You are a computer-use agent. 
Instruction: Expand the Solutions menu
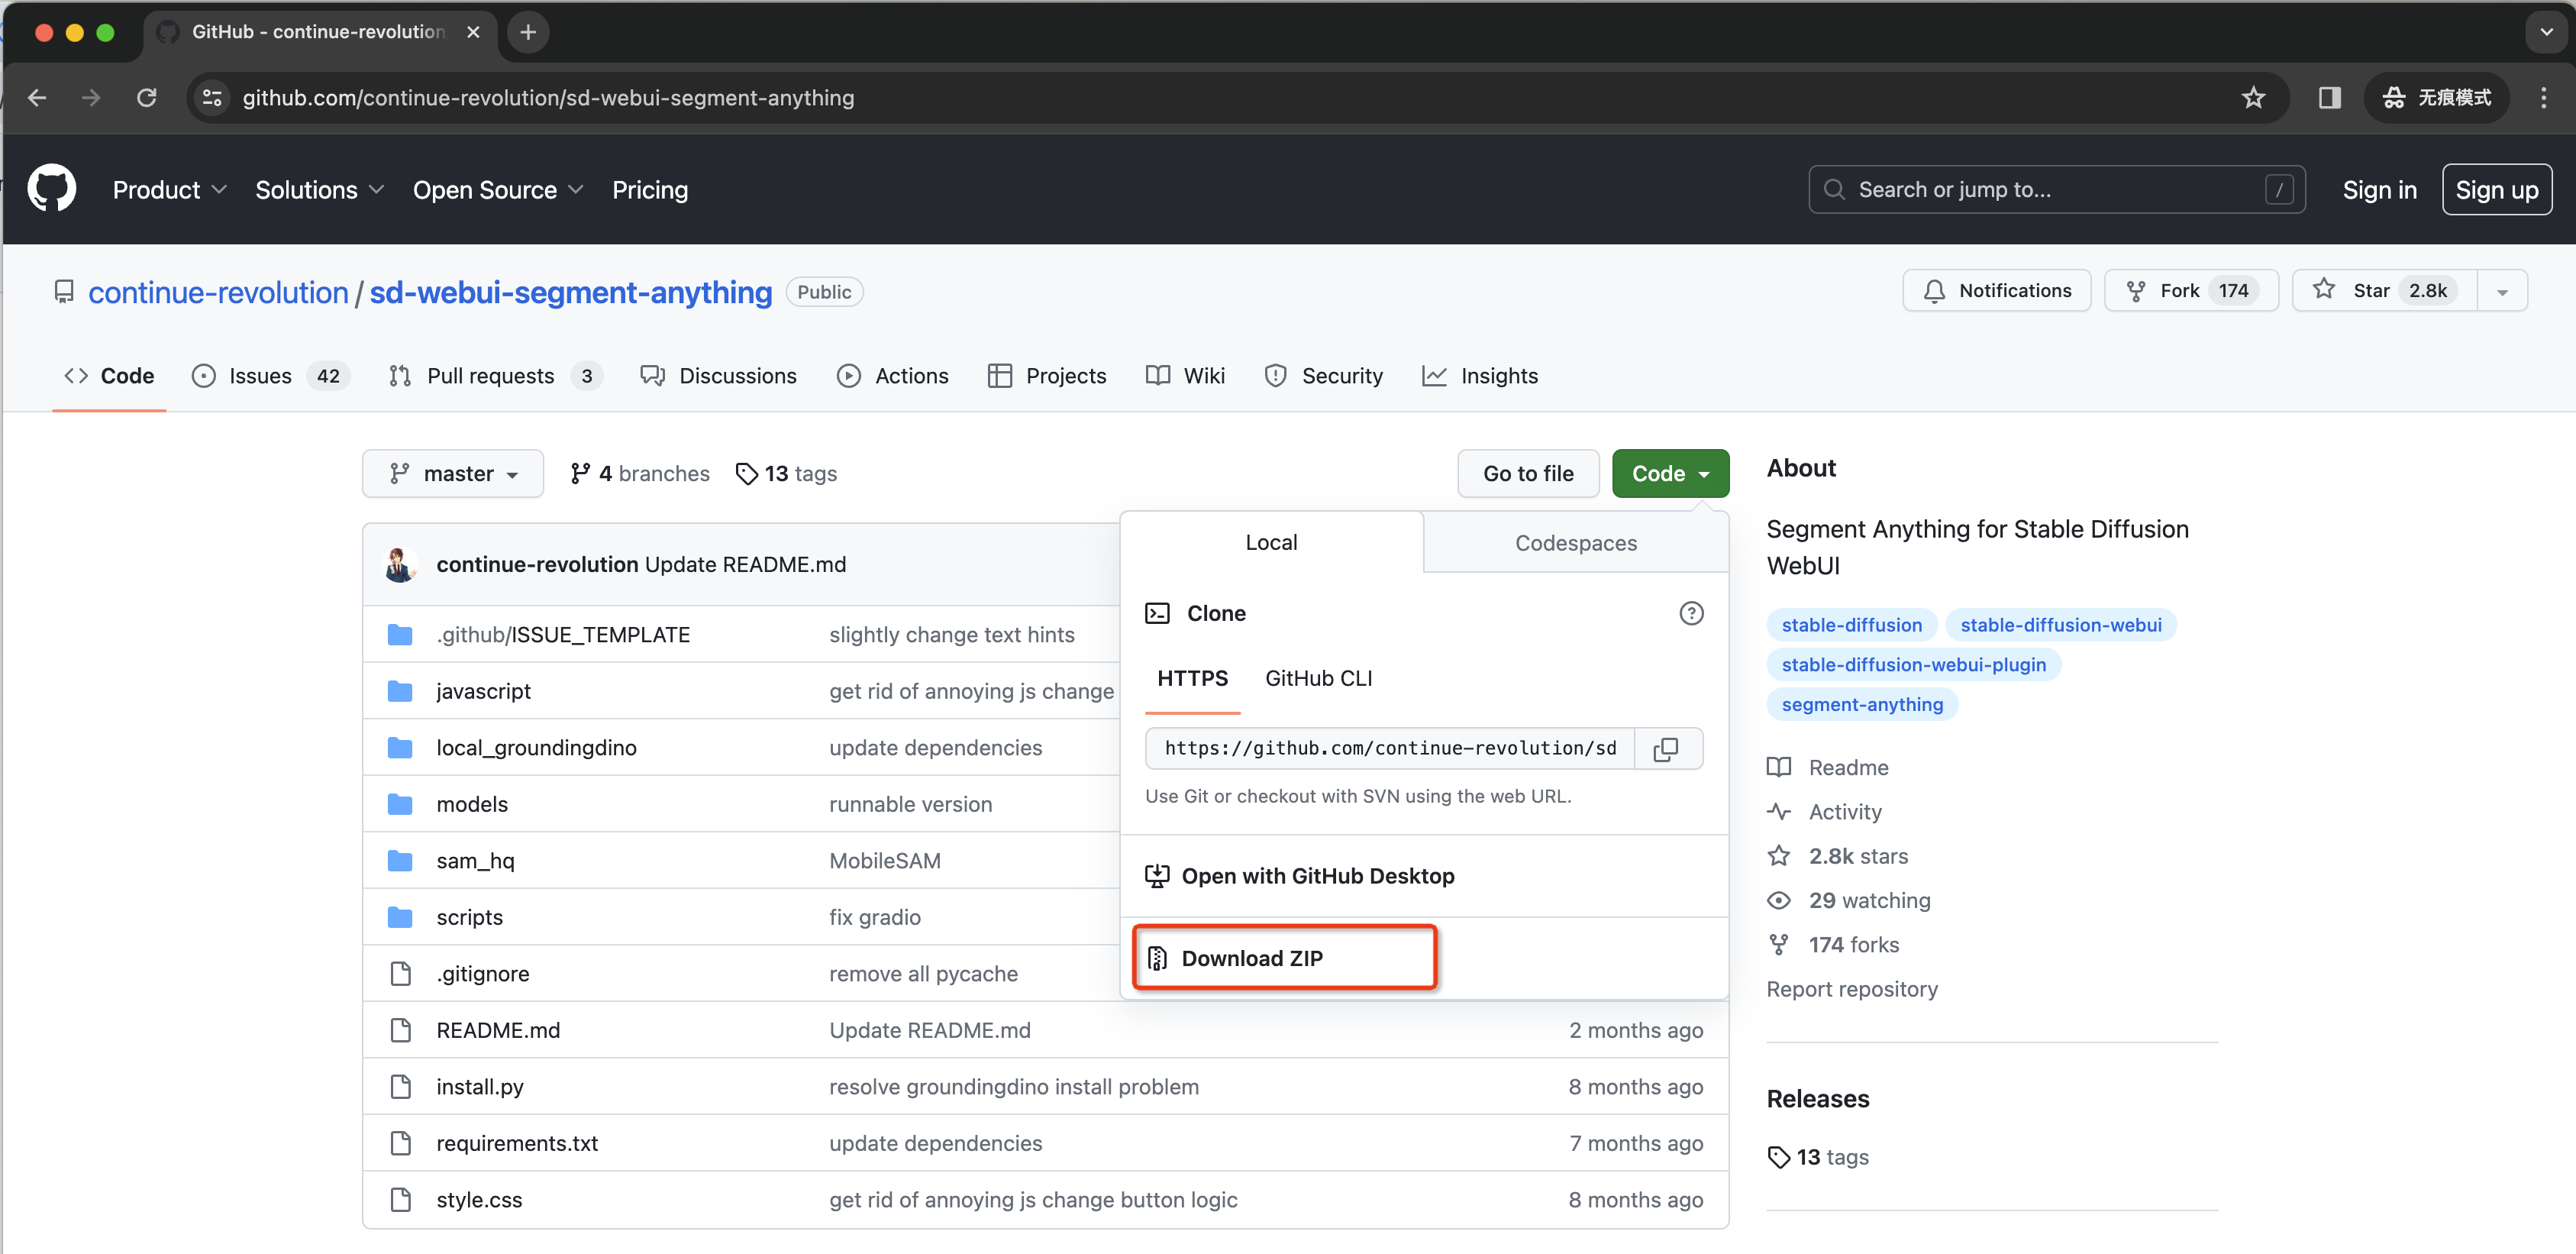point(319,190)
